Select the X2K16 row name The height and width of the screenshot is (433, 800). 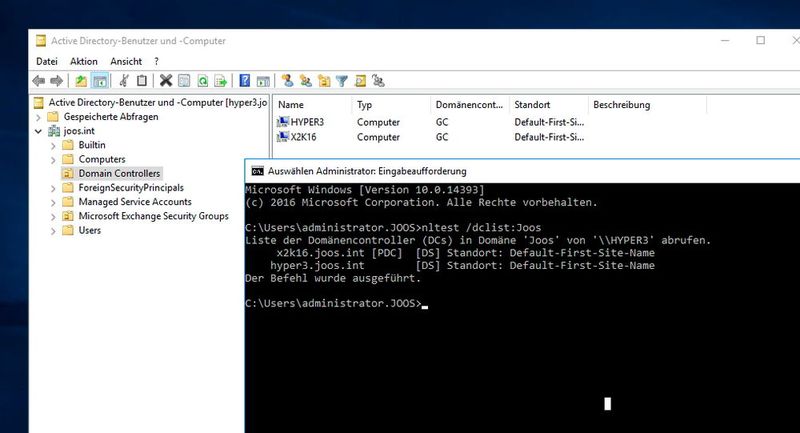(x=303, y=137)
